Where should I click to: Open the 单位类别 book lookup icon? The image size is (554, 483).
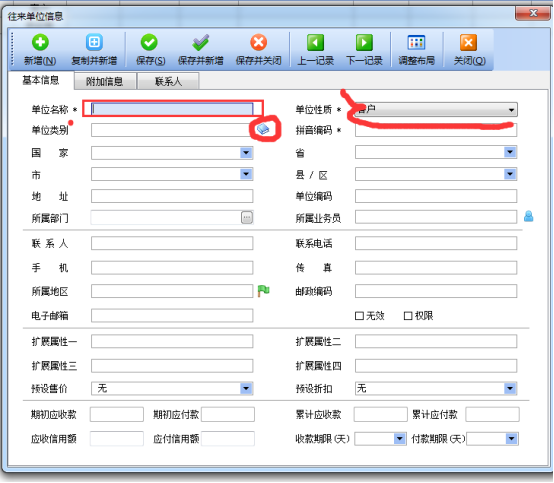point(263,129)
